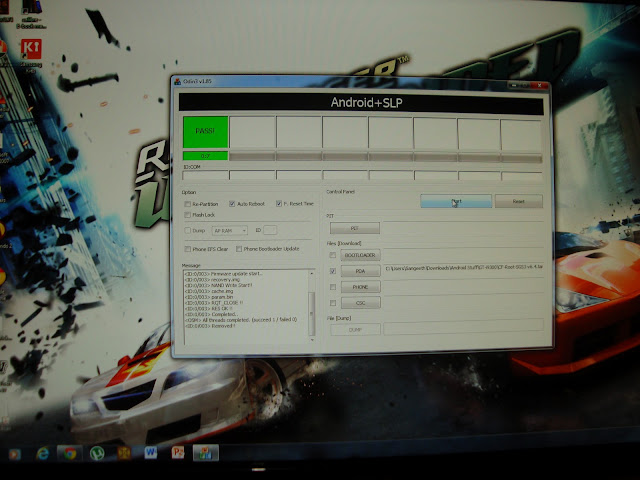Screen dimensions: 640x480
Task: Select the 'cache.img' log line
Action: 209,291
